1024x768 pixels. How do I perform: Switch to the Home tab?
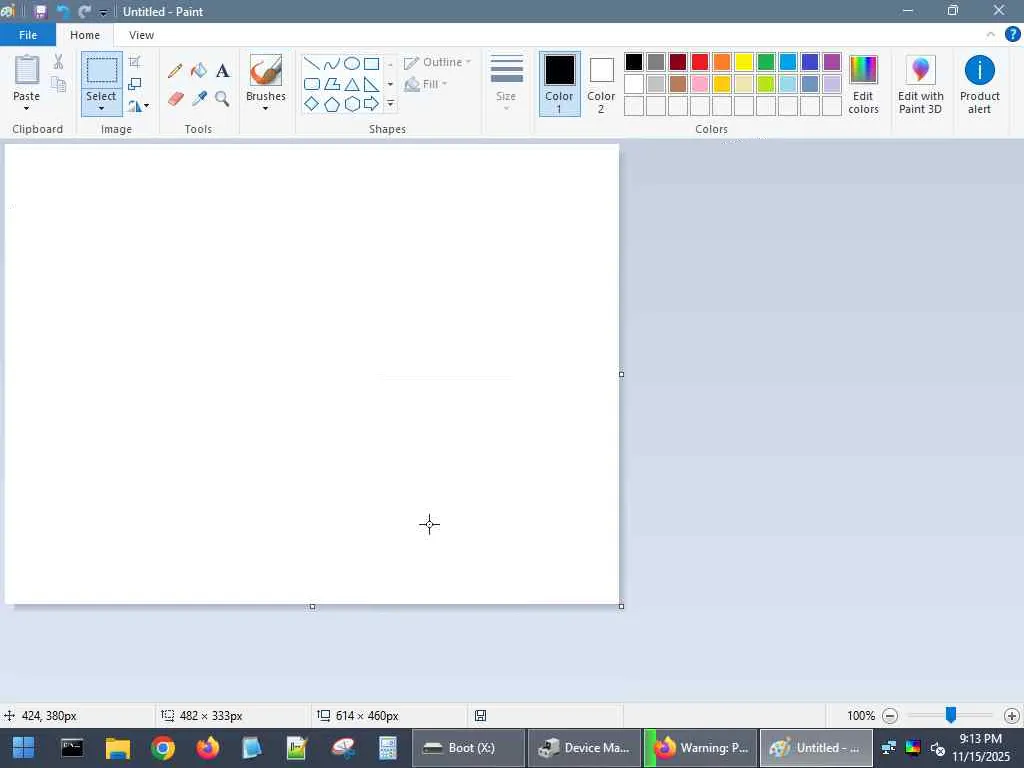coord(85,35)
